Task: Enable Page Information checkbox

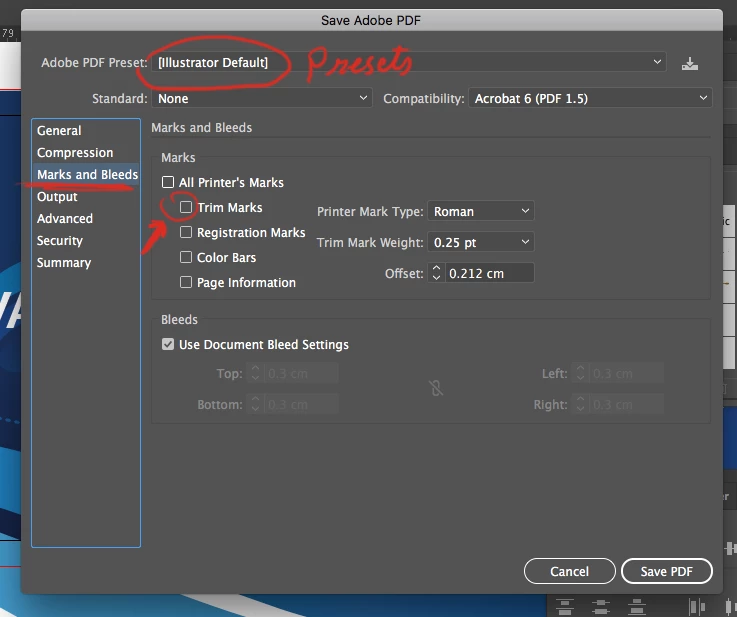Action: [186, 282]
